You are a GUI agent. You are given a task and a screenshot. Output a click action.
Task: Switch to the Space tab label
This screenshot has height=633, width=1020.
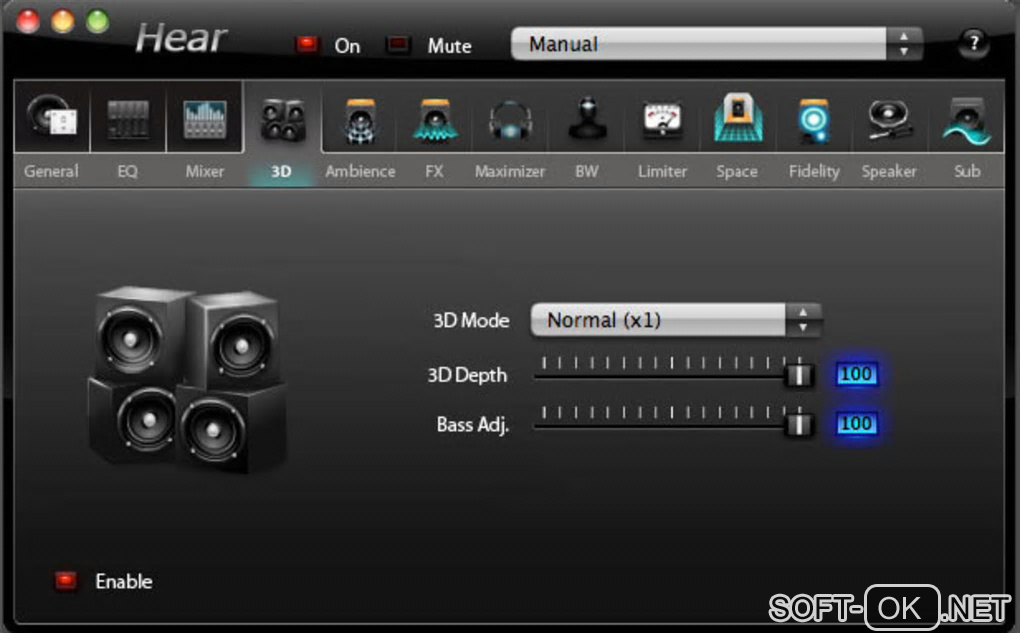737,171
